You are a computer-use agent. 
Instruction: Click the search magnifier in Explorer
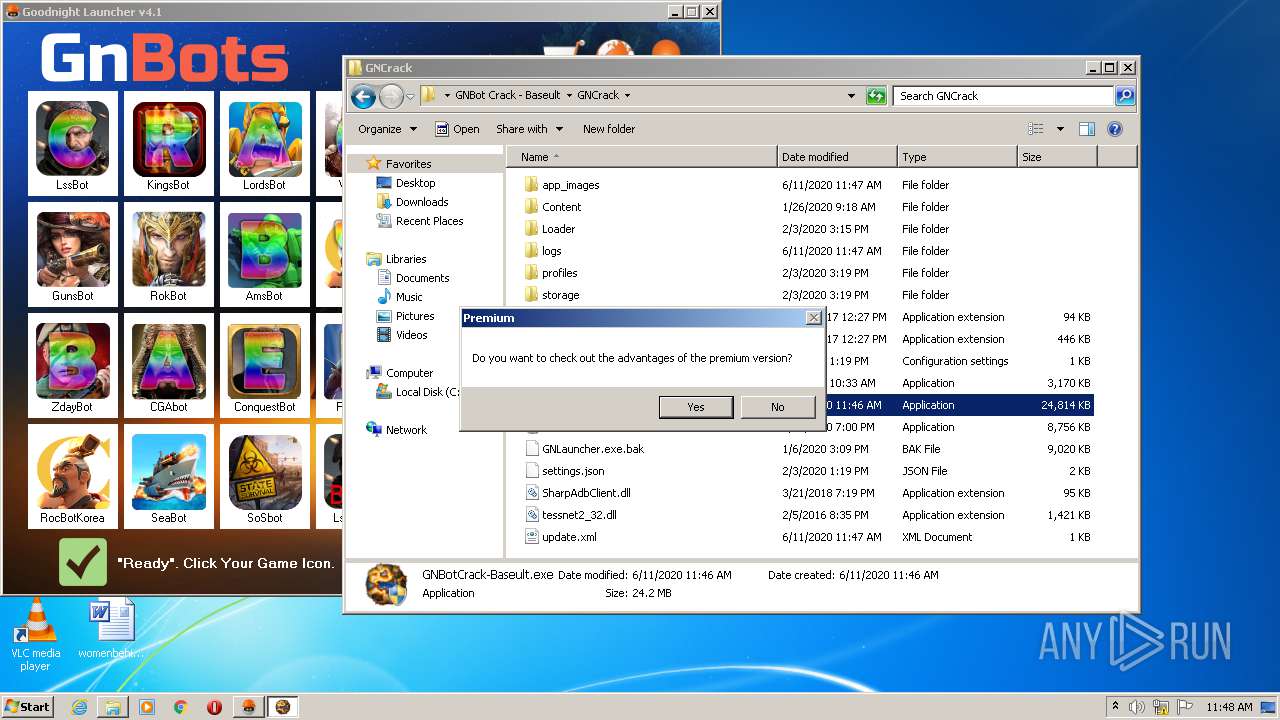pos(1125,96)
